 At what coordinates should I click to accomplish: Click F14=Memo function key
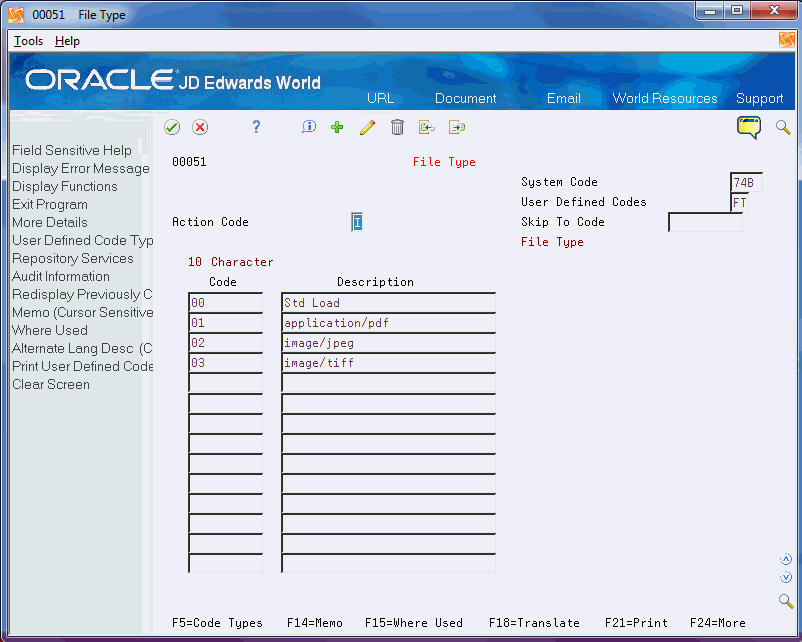coord(315,623)
